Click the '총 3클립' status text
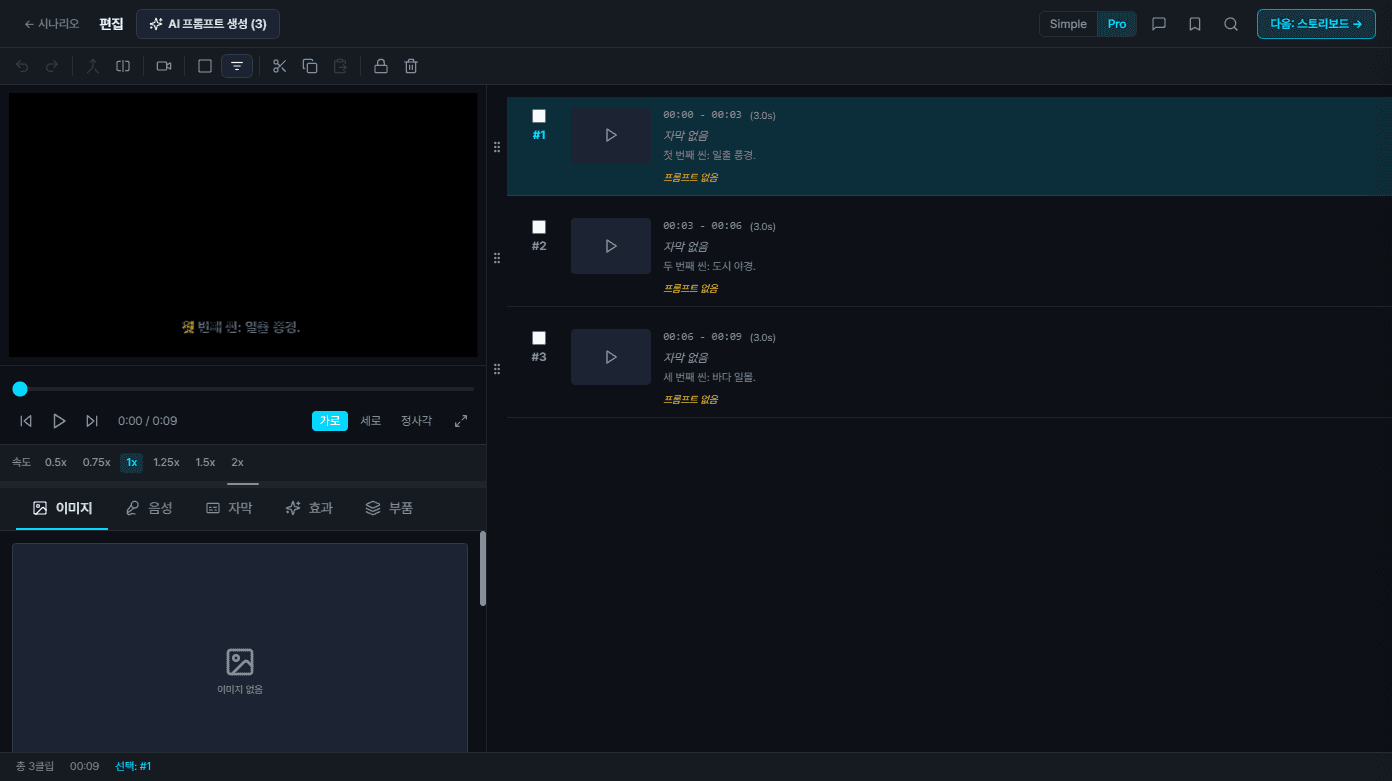The width and height of the screenshot is (1392, 781). tap(35, 766)
